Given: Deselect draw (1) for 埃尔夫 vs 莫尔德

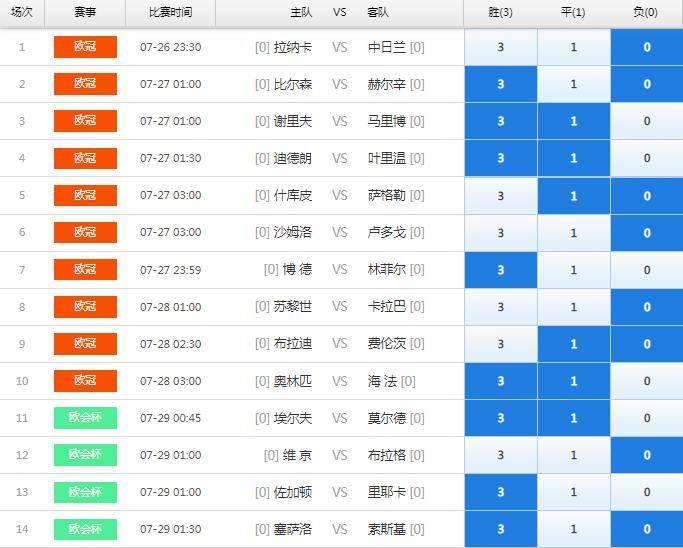Looking at the screenshot, I should pyautogui.click(x=574, y=418).
